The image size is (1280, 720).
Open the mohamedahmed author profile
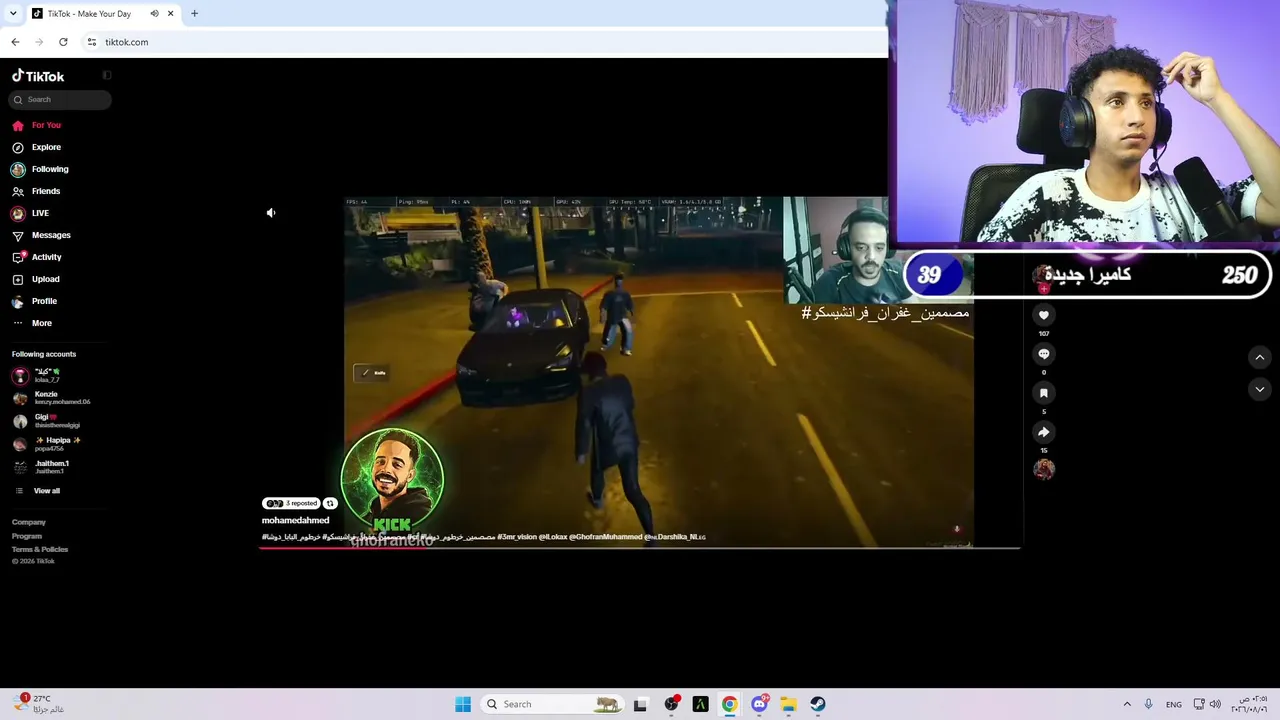coord(295,520)
